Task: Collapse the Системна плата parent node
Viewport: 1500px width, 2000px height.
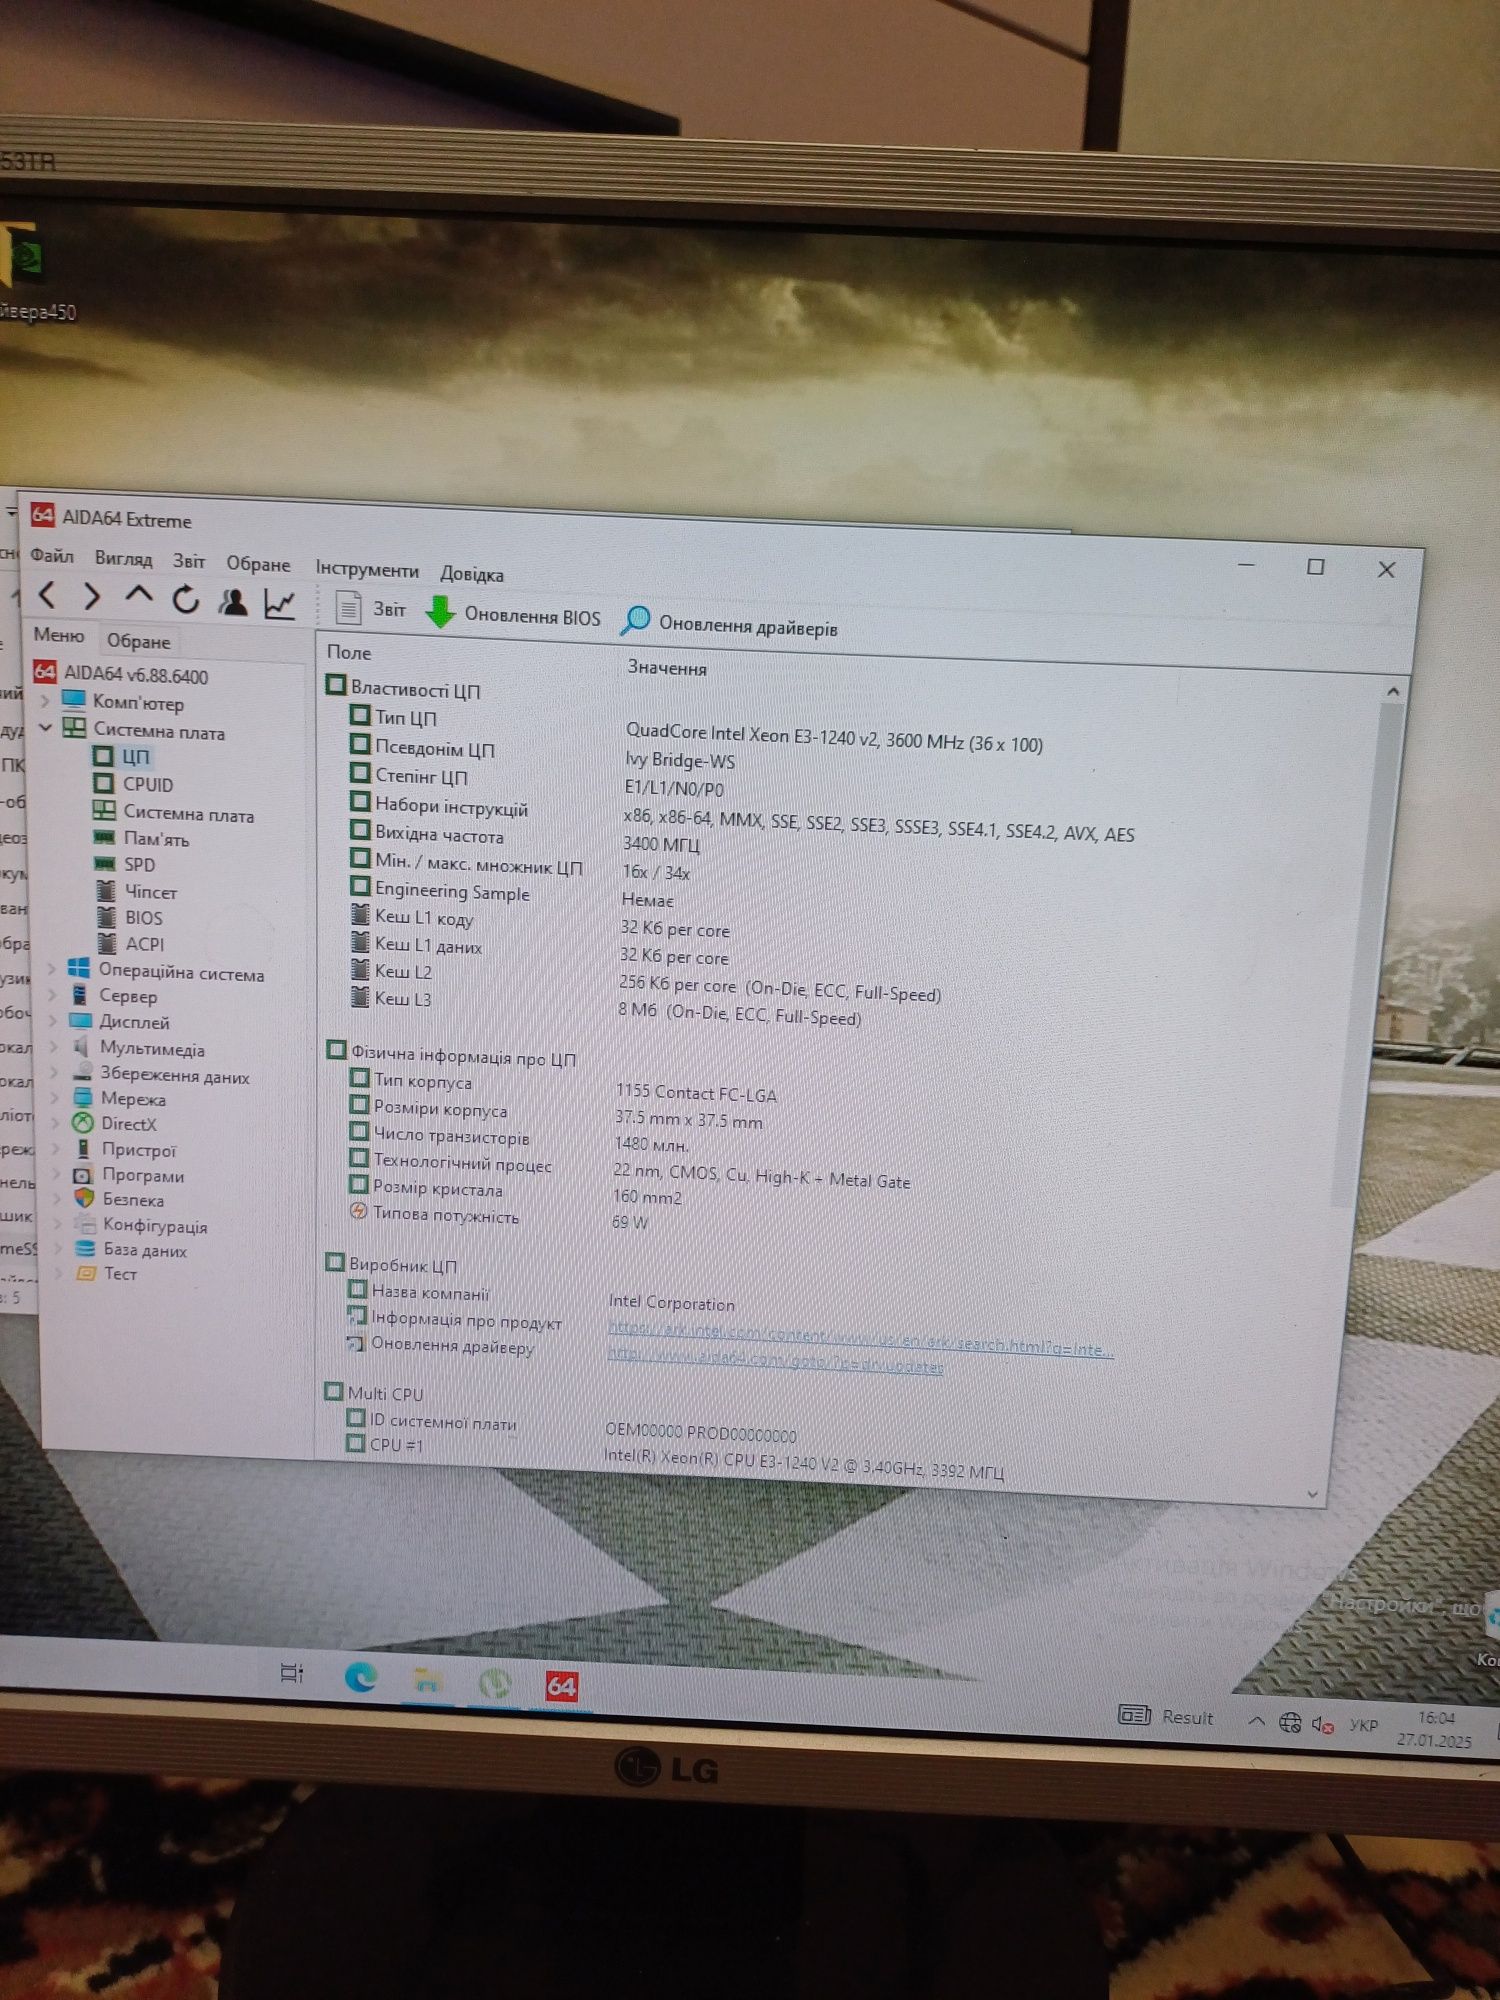Action: pyautogui.click(x=45, y=728)
